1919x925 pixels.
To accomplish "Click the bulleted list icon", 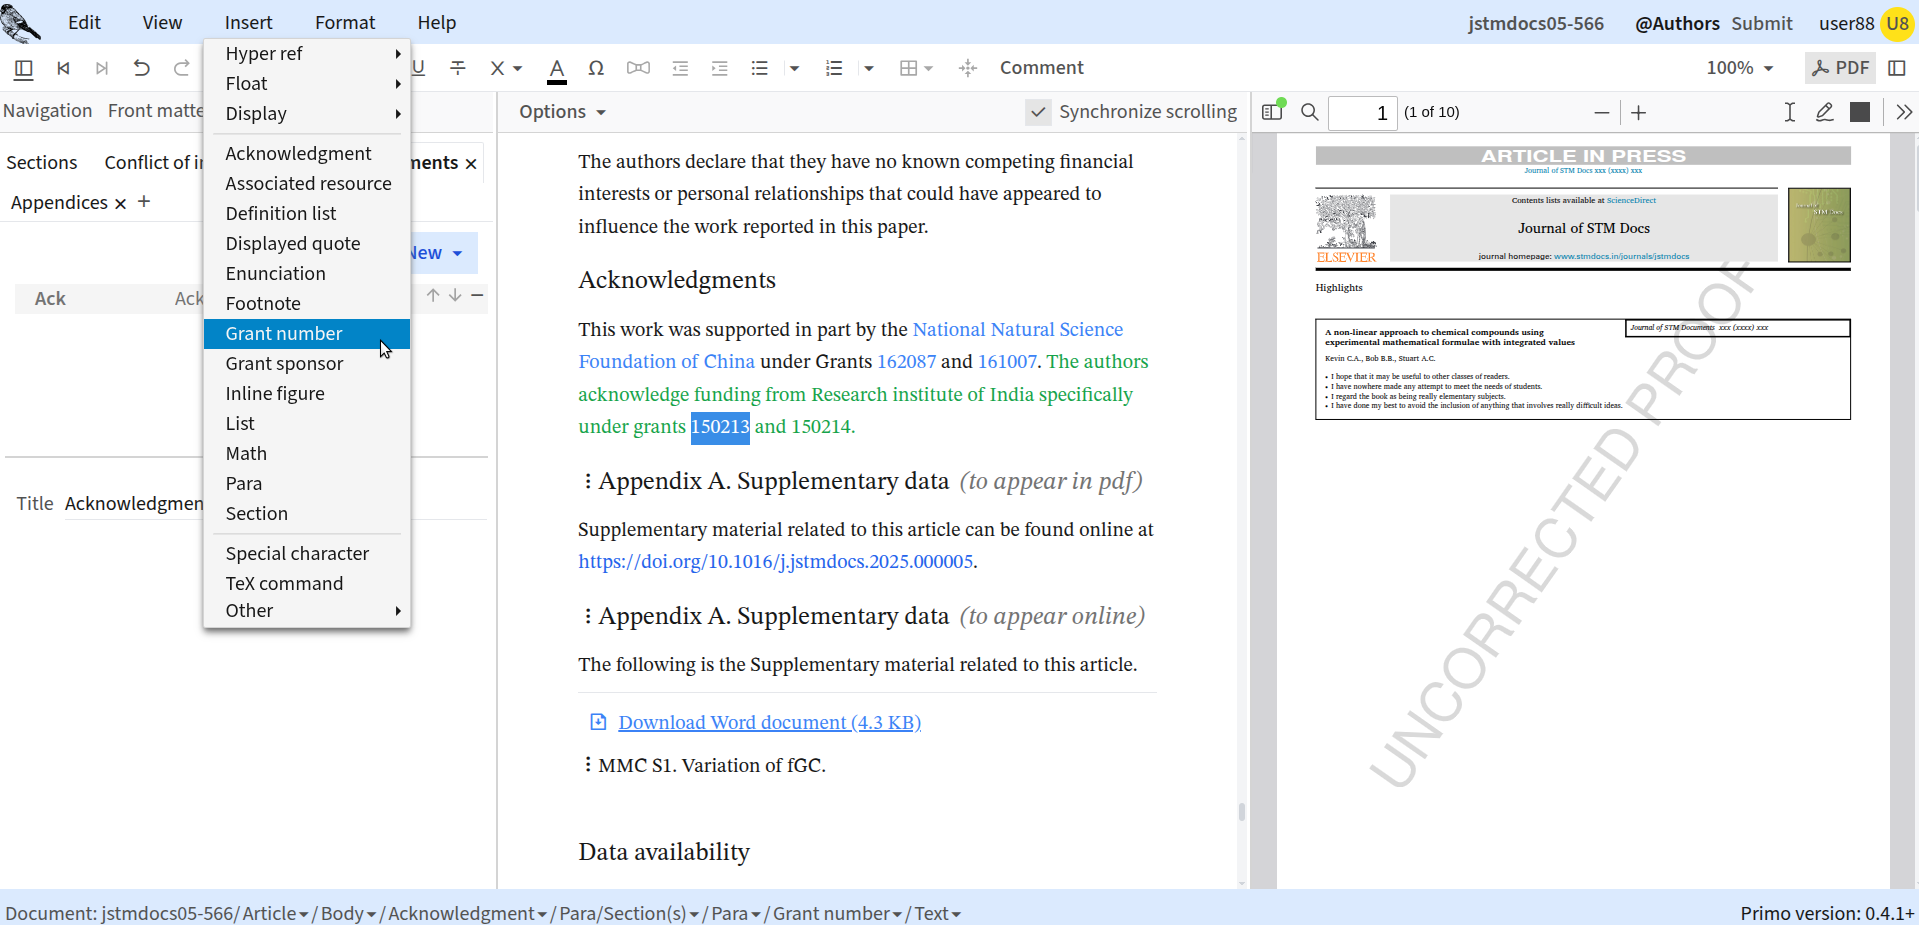I will click(x=760, y=68).
